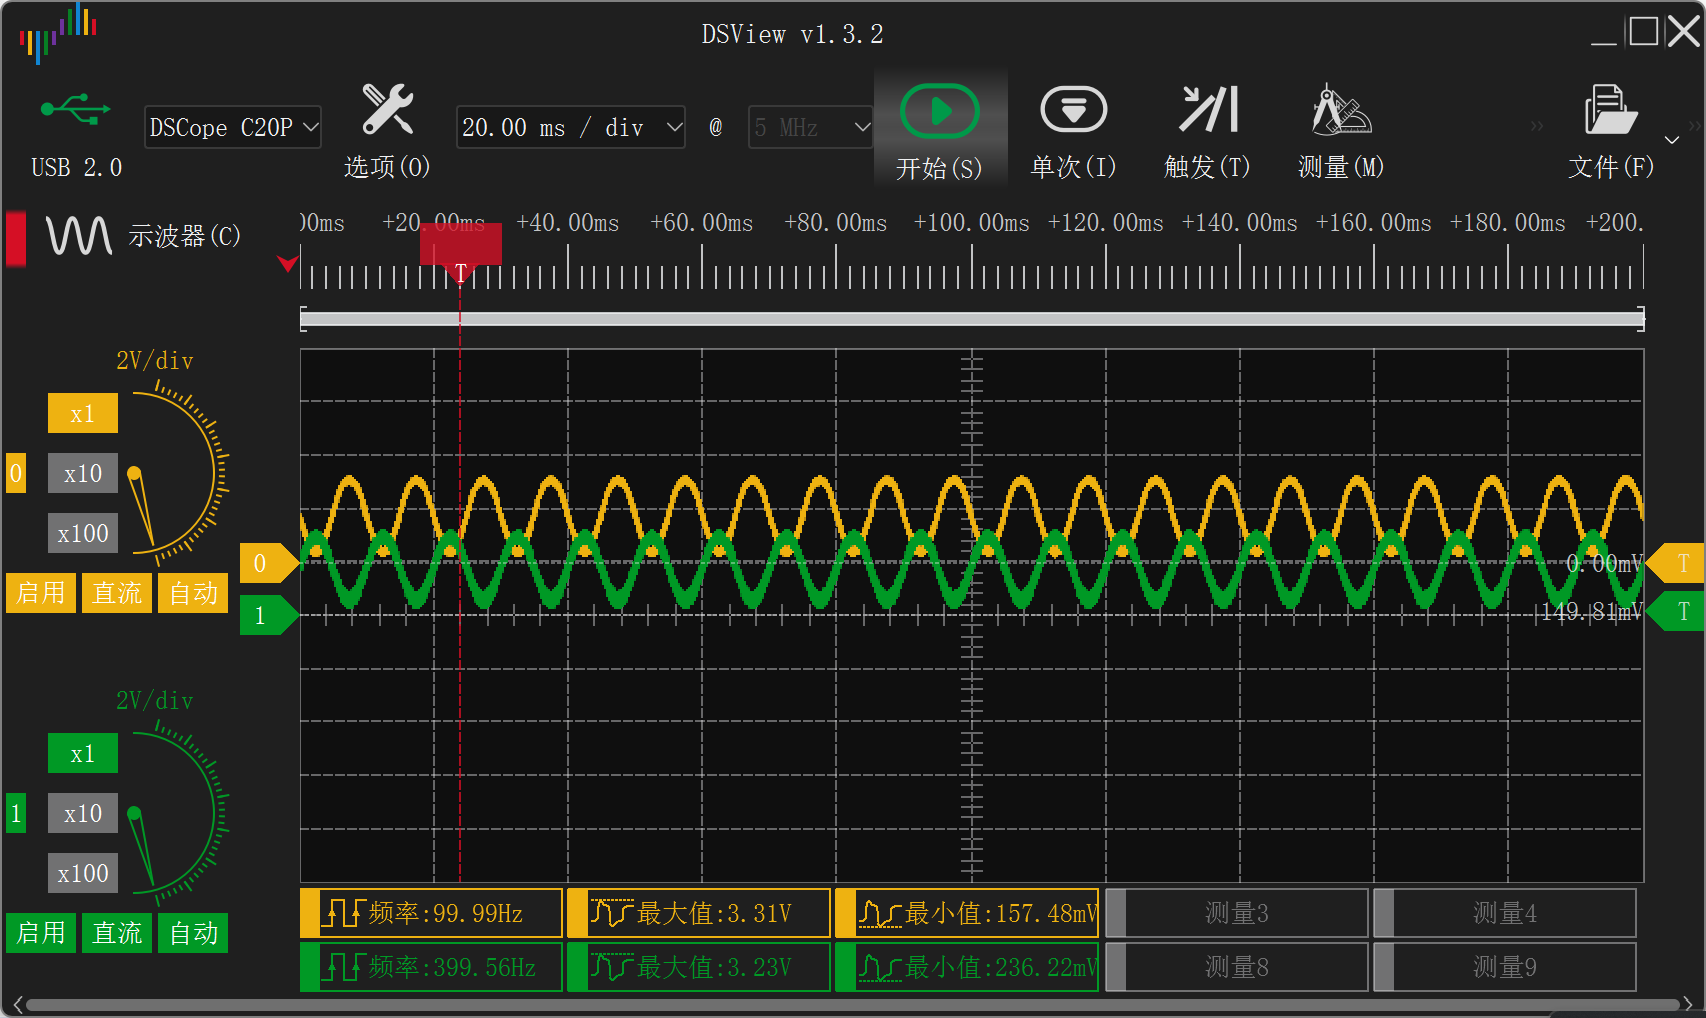Maximize the DSView window

pyautogui.click(x=1644, y=32)
